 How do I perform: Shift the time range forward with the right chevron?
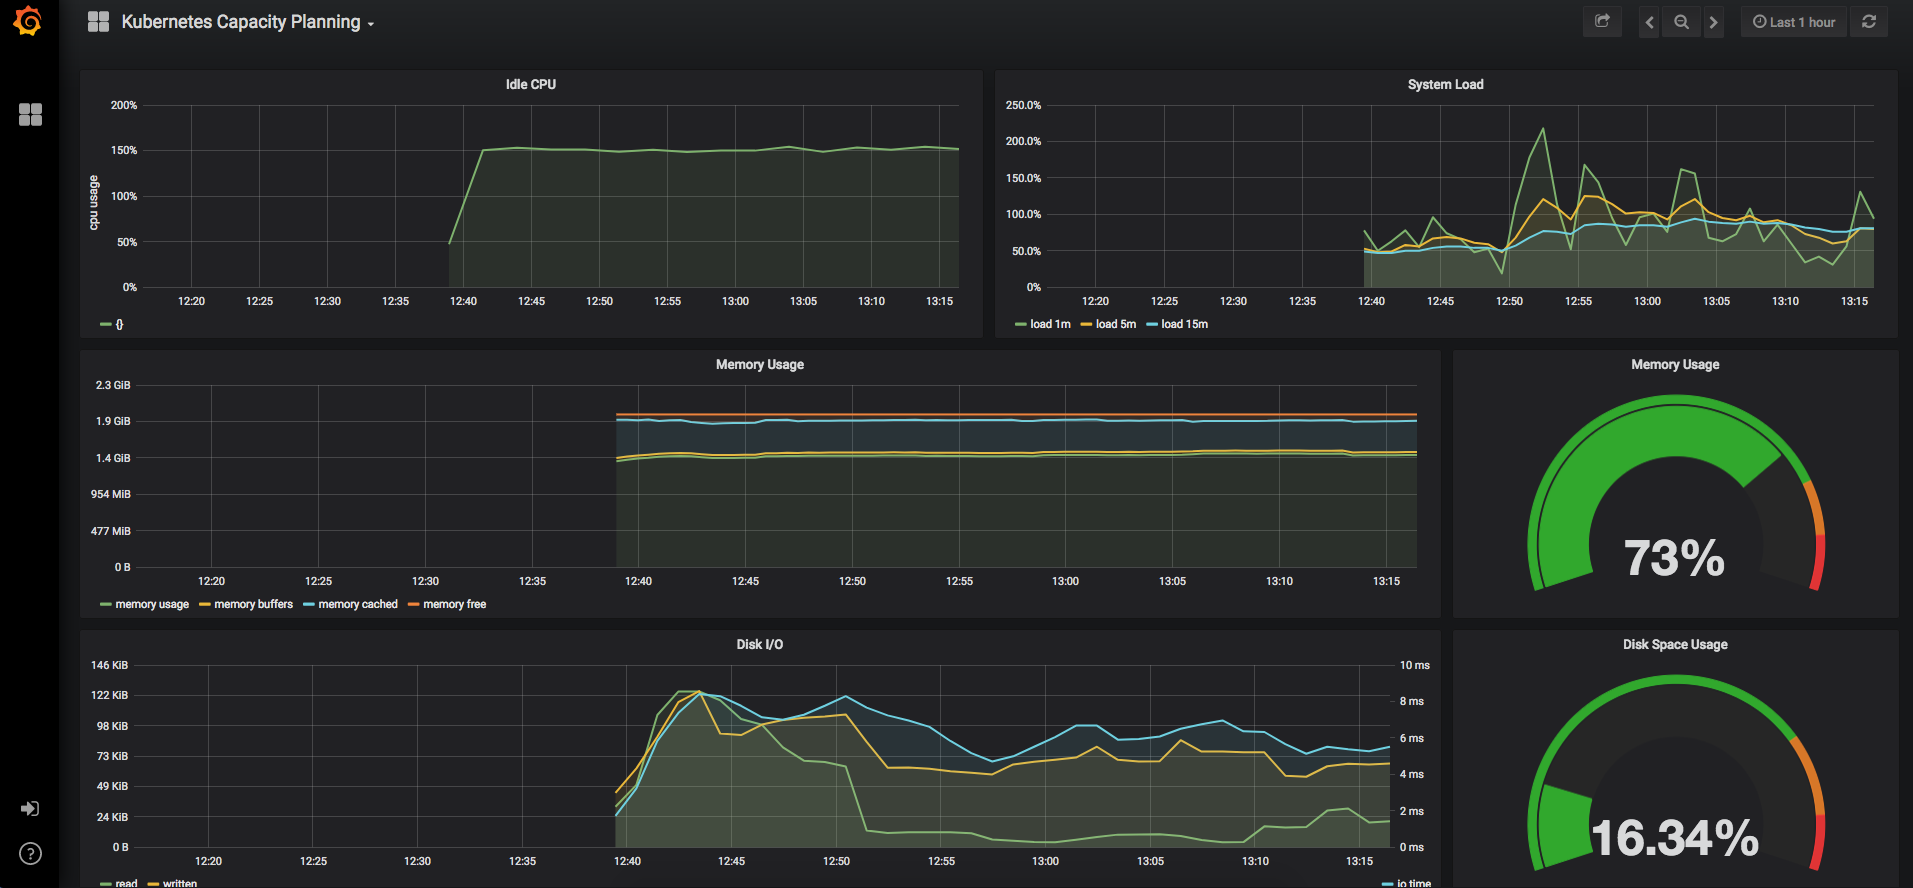[x=1714, y=22]
